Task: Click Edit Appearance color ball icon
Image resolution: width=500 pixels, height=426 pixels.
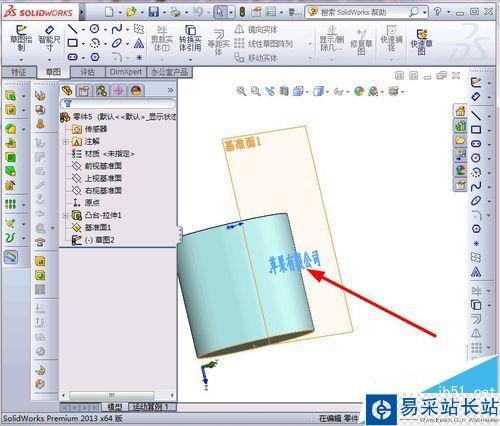Action: tap(359, 91)
